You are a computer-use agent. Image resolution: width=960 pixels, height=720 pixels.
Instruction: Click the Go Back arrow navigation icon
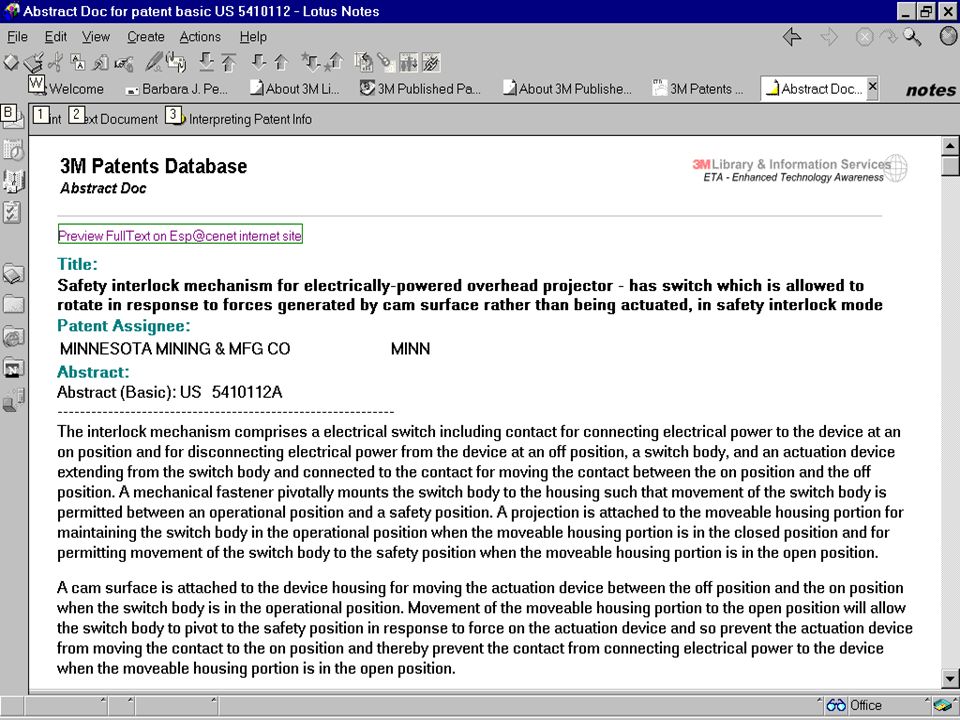[792, 37]
